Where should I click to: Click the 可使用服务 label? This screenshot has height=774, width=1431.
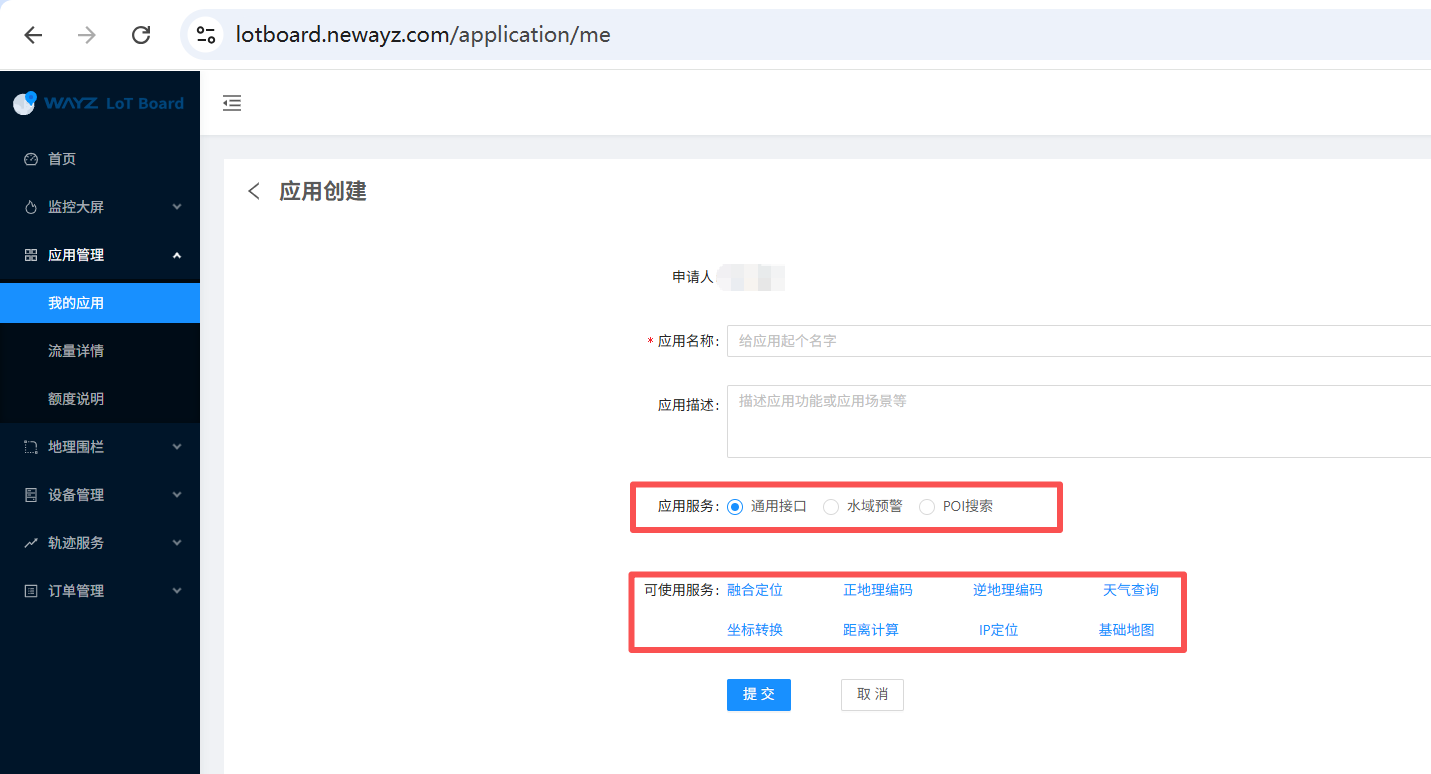tap(682, 590)
